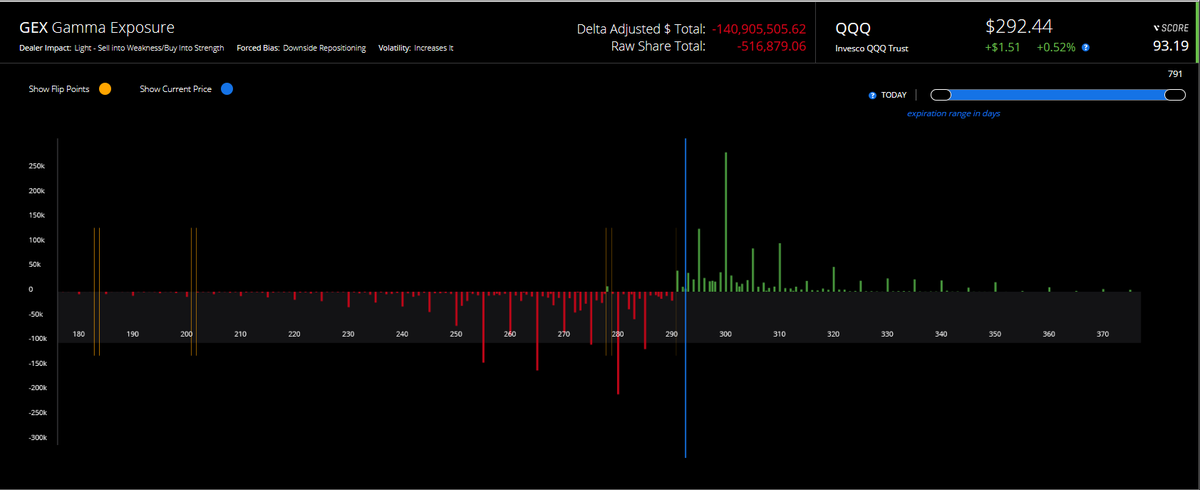Click the blue current price vertical line
The width and height of the screenshot is (1200, 490).
(x=686, y=298)
